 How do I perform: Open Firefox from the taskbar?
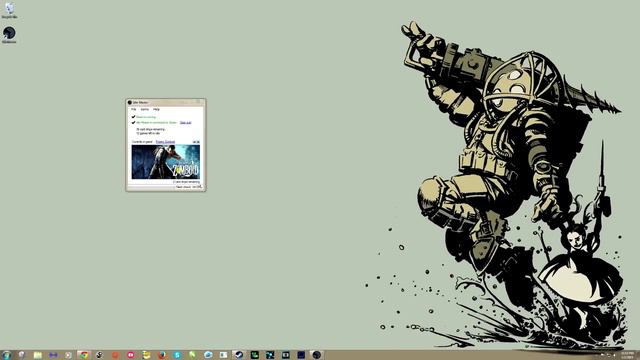point(162,355)
